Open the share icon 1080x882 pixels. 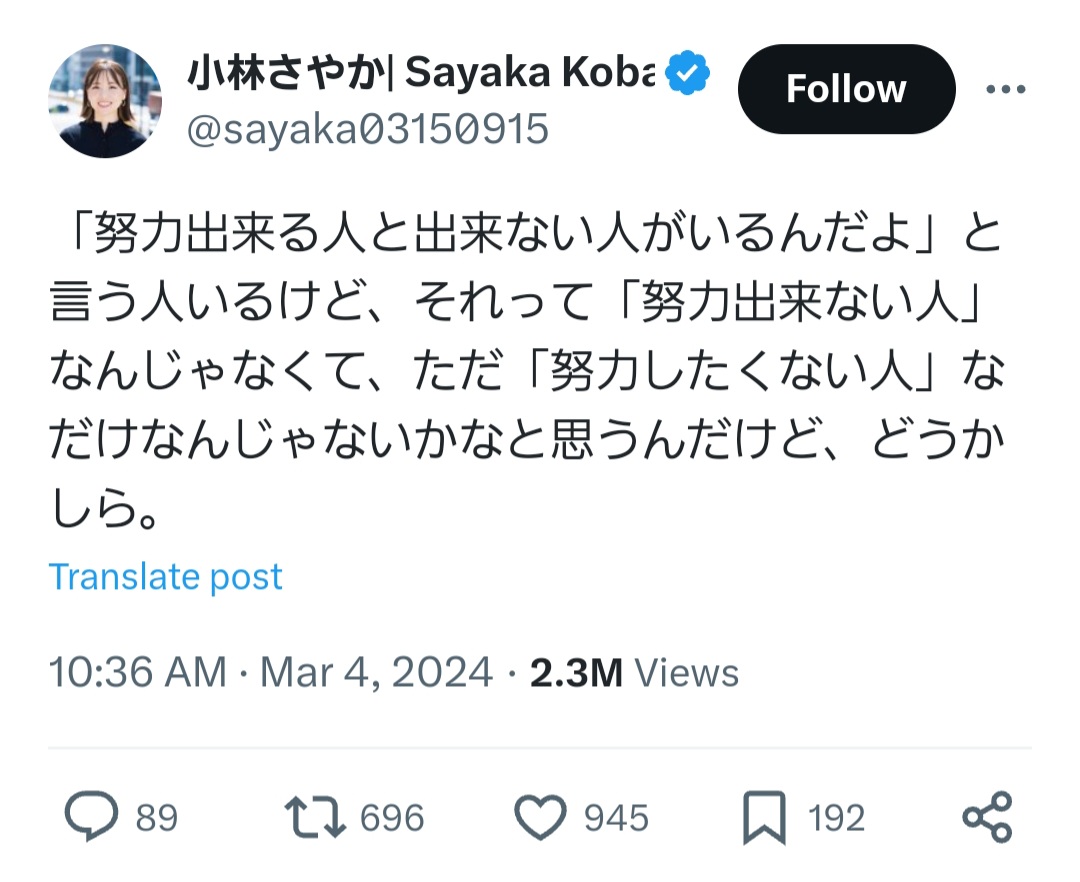point(987,818)
